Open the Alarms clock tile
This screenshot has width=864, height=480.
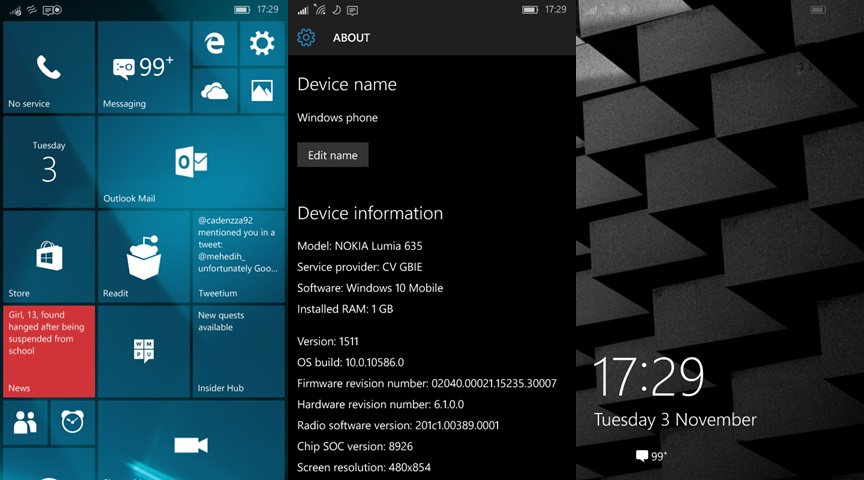(x=73, y=423)
